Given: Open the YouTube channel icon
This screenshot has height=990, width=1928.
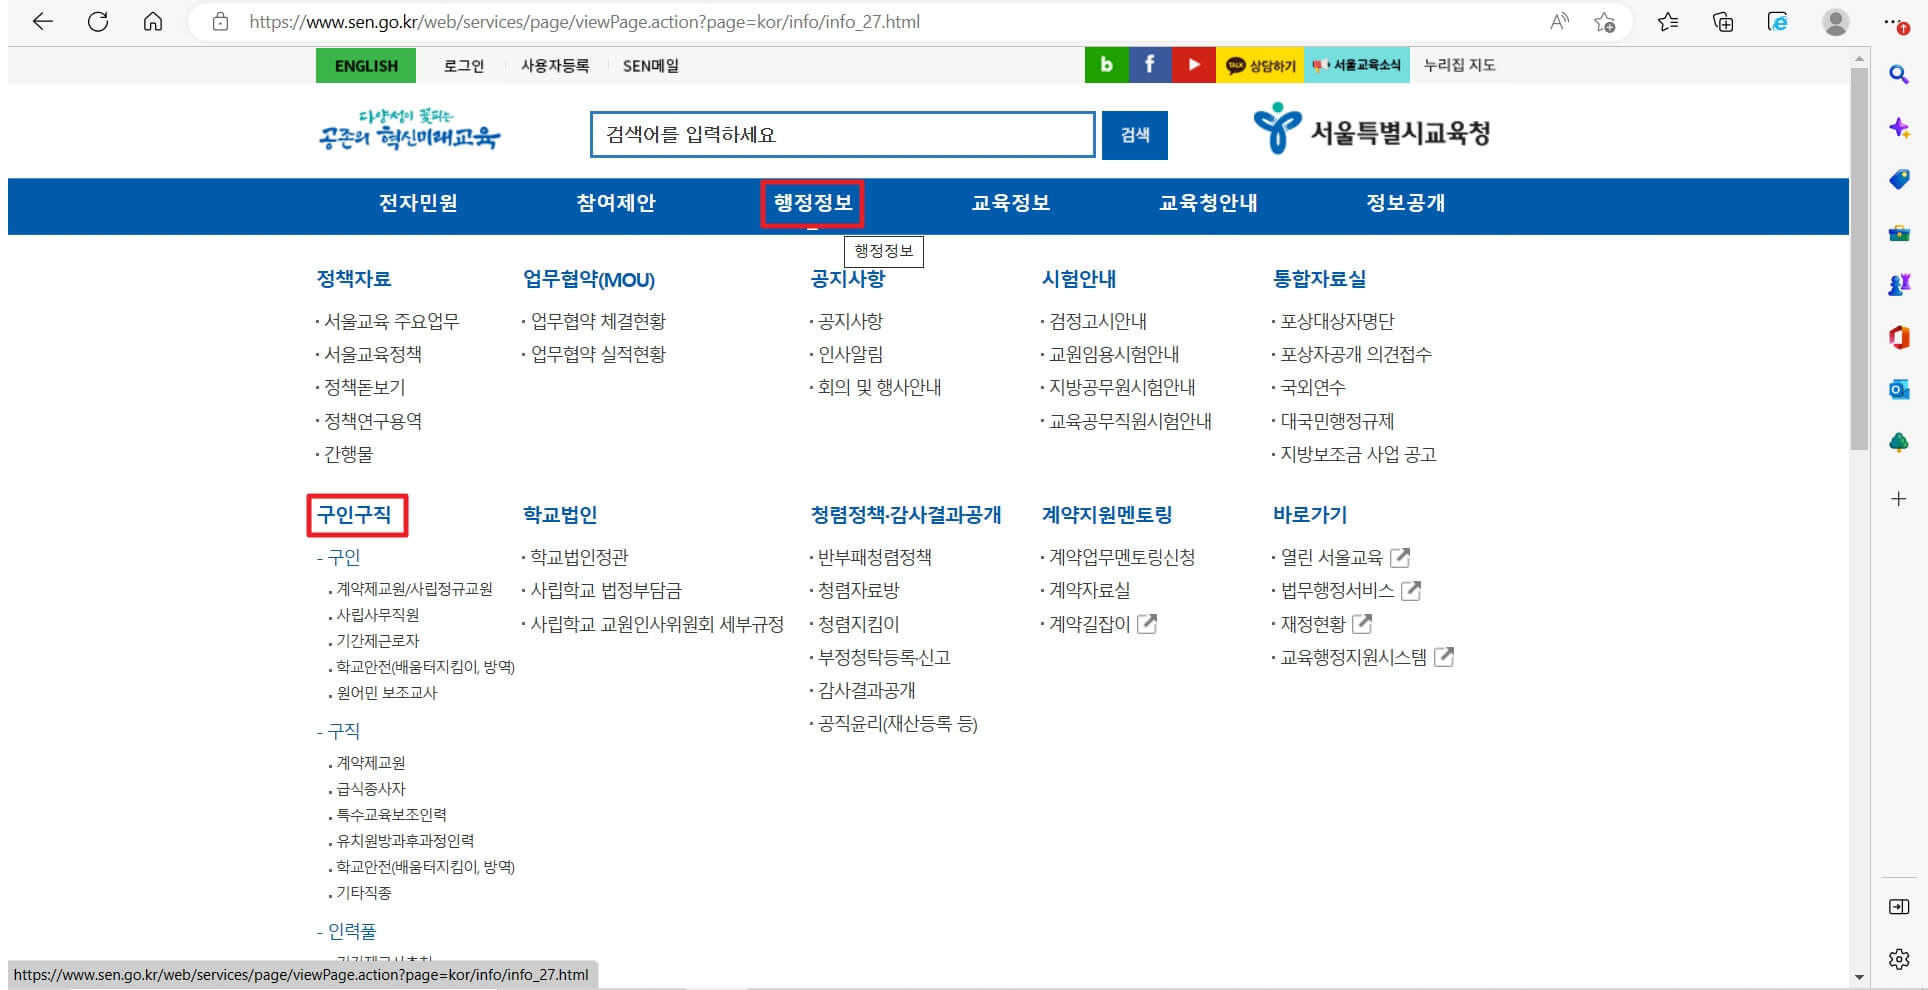Looking at the screenshot, I should click(1193, 64).
